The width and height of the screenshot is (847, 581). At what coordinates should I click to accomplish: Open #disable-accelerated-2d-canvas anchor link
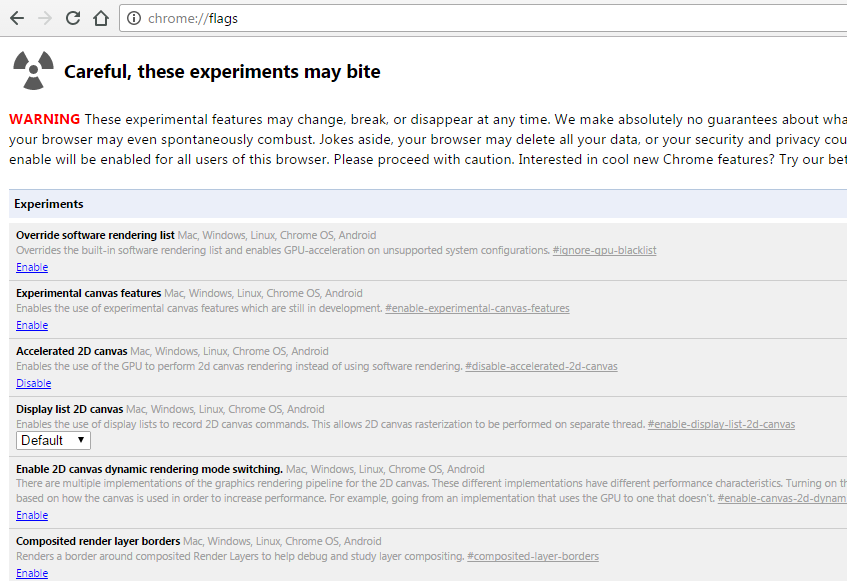[x=541, y=366]
